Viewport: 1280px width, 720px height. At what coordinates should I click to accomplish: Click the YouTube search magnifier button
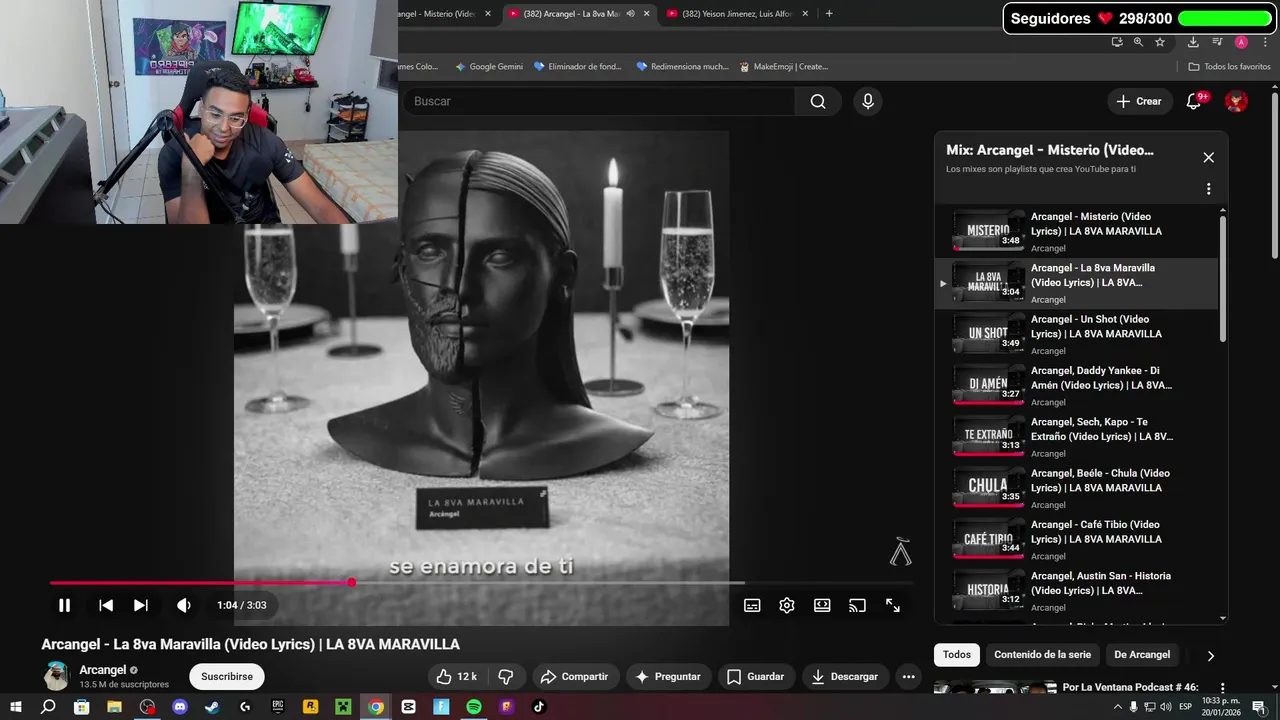818,101
